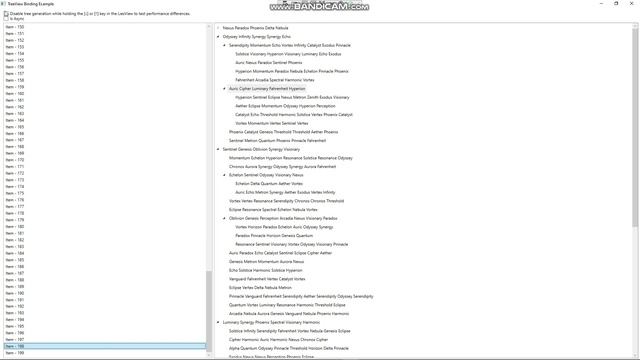Select 'Sentinel Metron Quantum Phoenix Pinnacle Fahrenheit'
Image resolution: width=640 pixels, height=360 pixels.
coord(277,140)
